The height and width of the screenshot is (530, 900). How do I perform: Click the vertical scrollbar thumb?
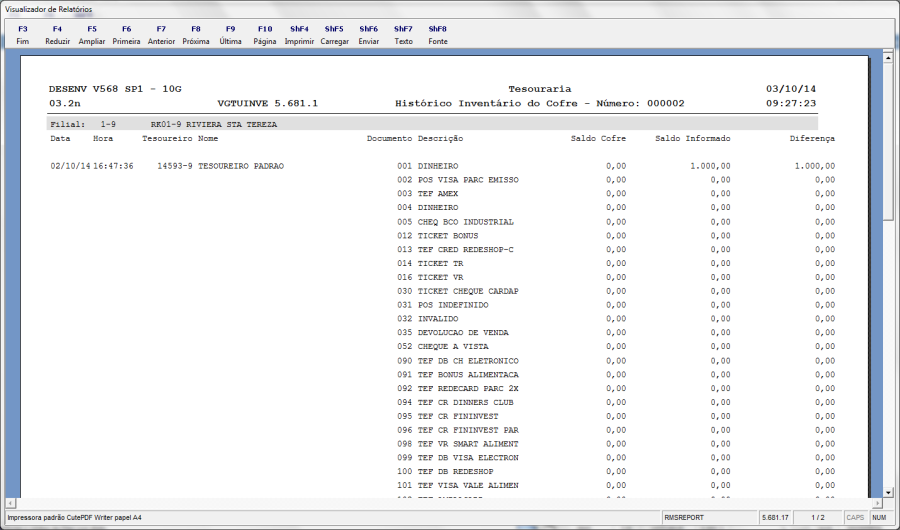[888, 141]
